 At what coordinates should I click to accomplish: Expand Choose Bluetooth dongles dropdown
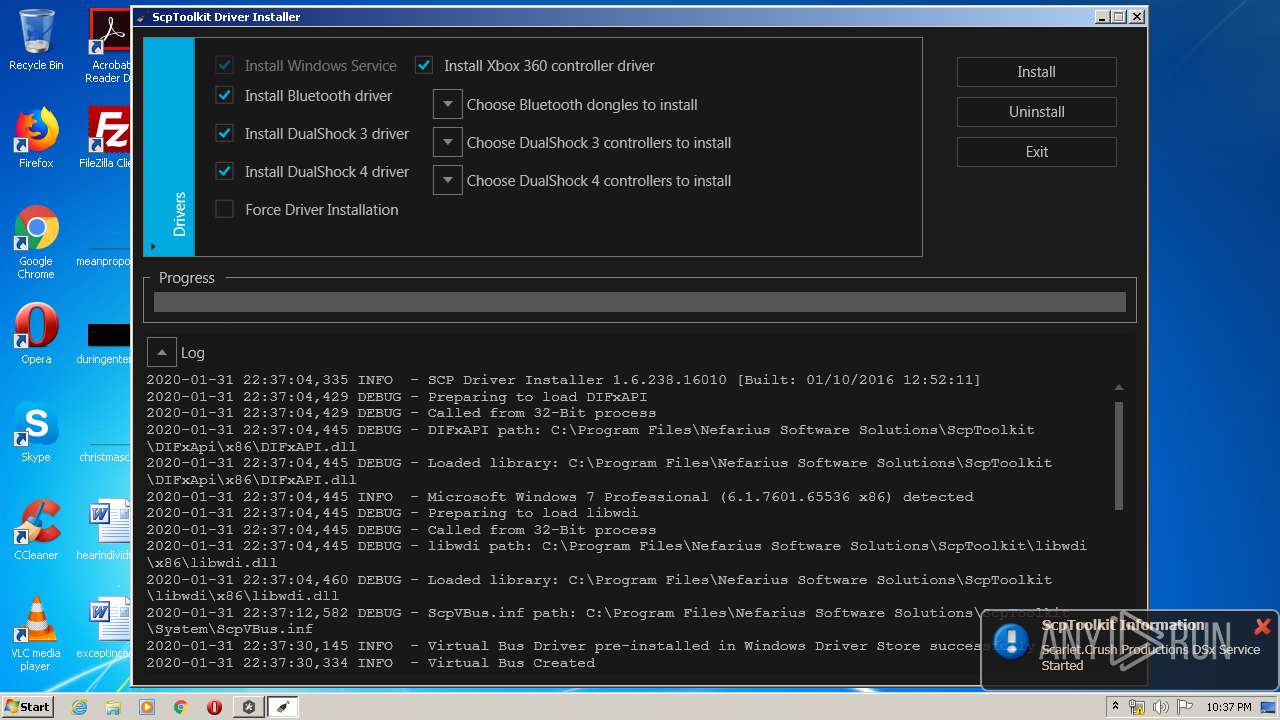447,105
